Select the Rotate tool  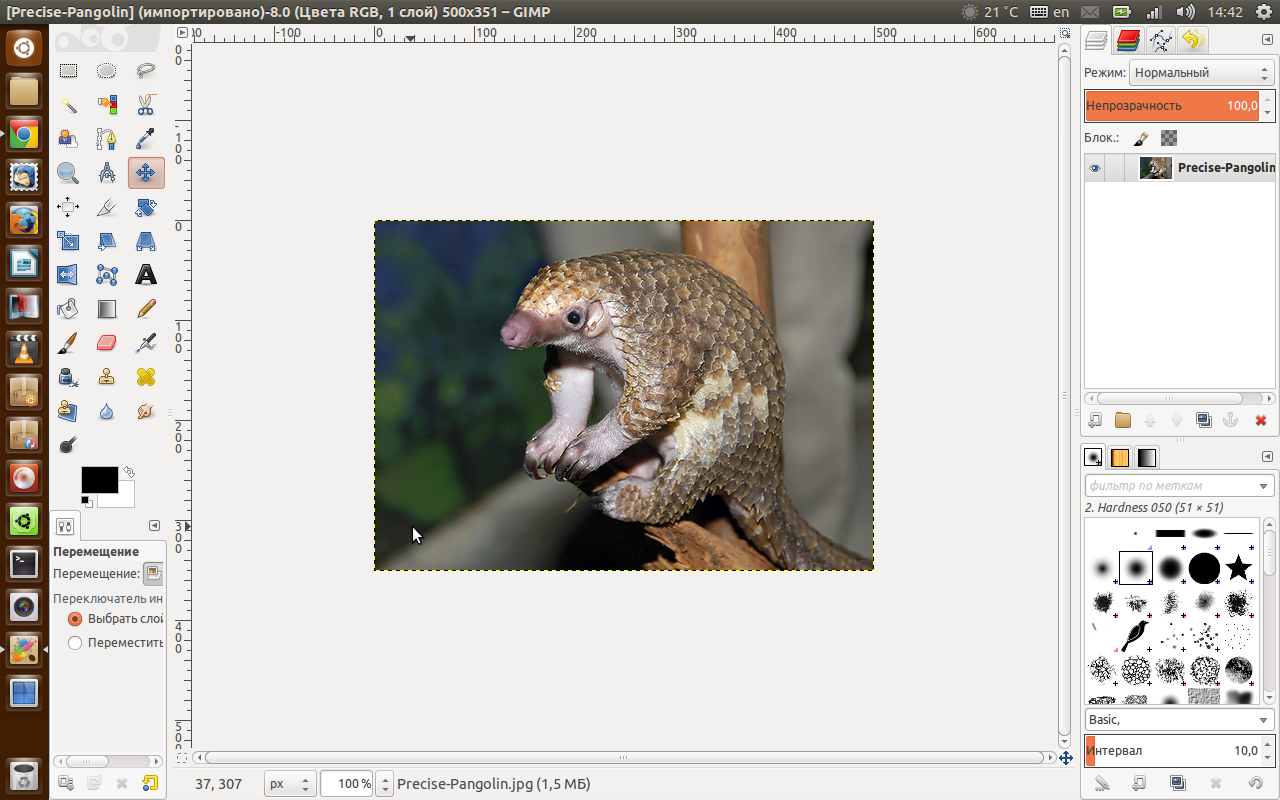pyautogui.click(x=146, y=207)
